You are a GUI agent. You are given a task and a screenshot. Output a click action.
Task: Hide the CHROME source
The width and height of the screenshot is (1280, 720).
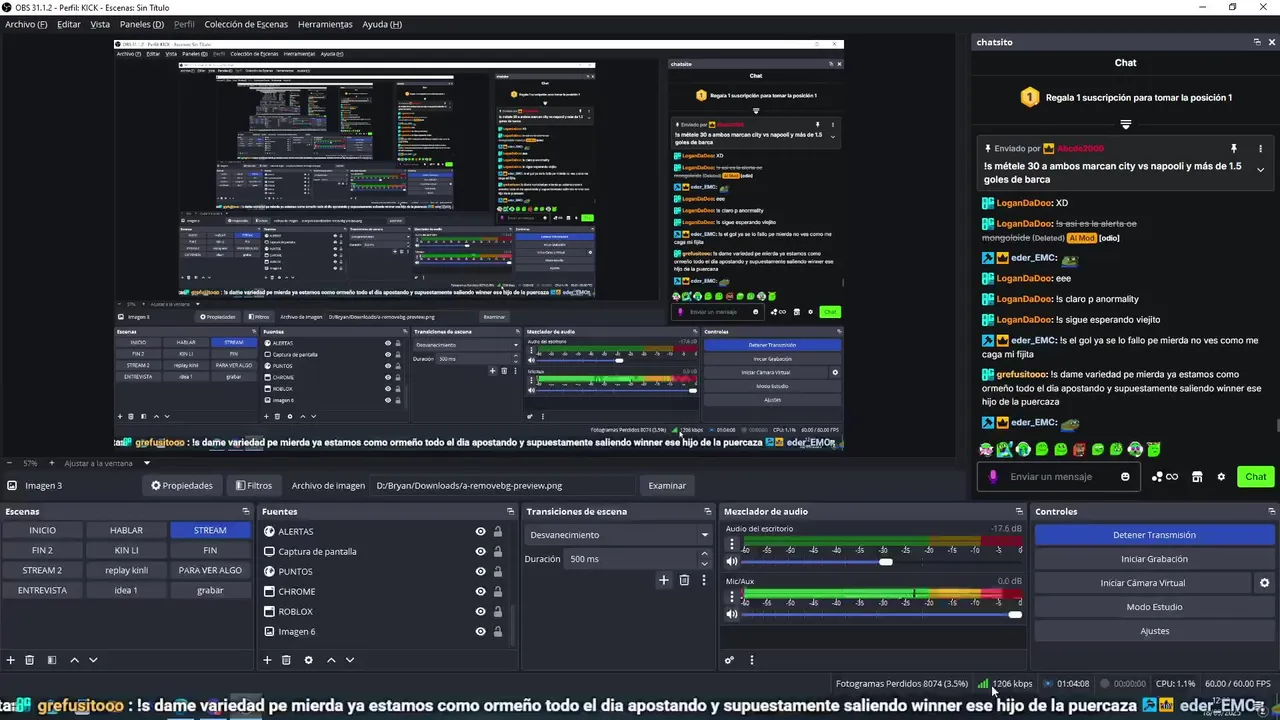coord(481,592)
